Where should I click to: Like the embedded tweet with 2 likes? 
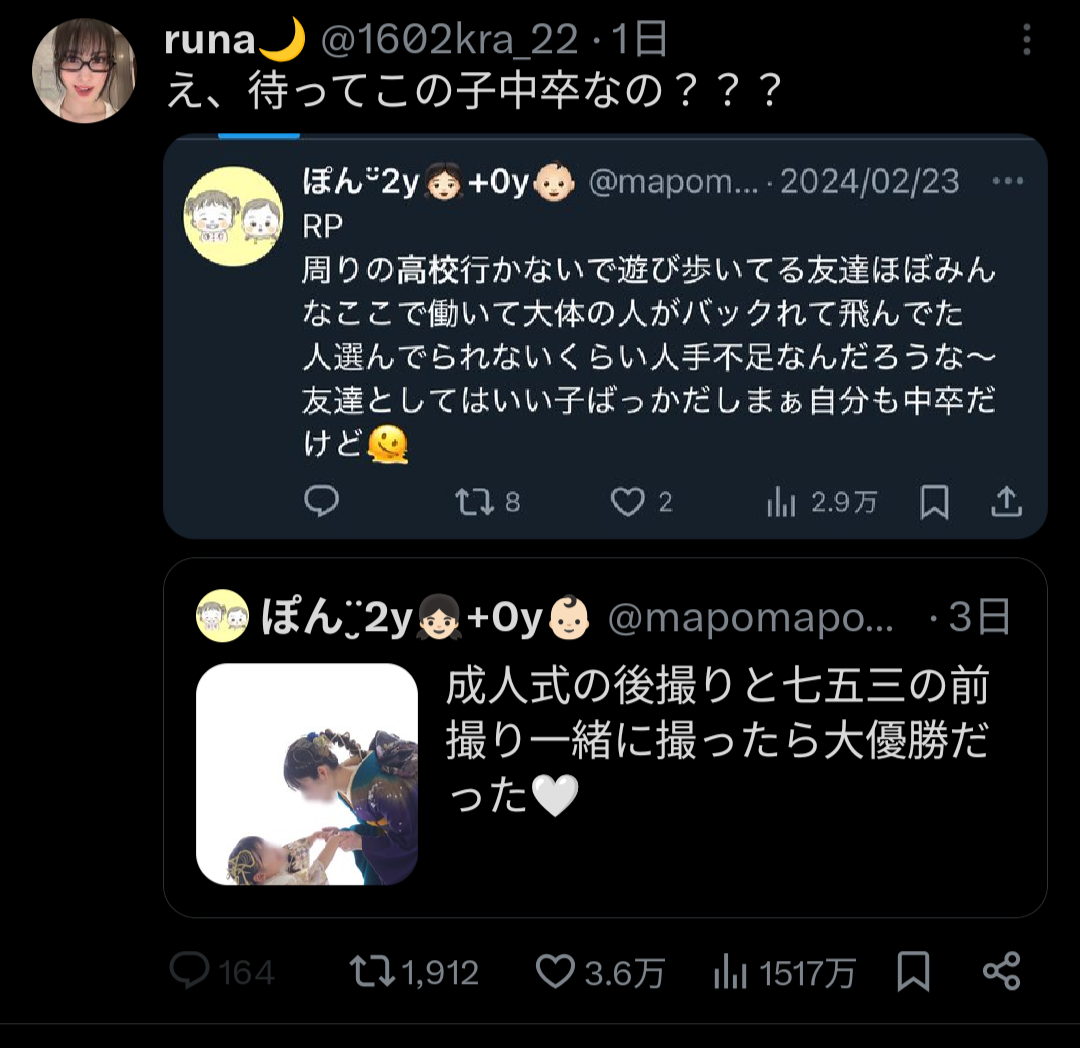coord(627,502)
